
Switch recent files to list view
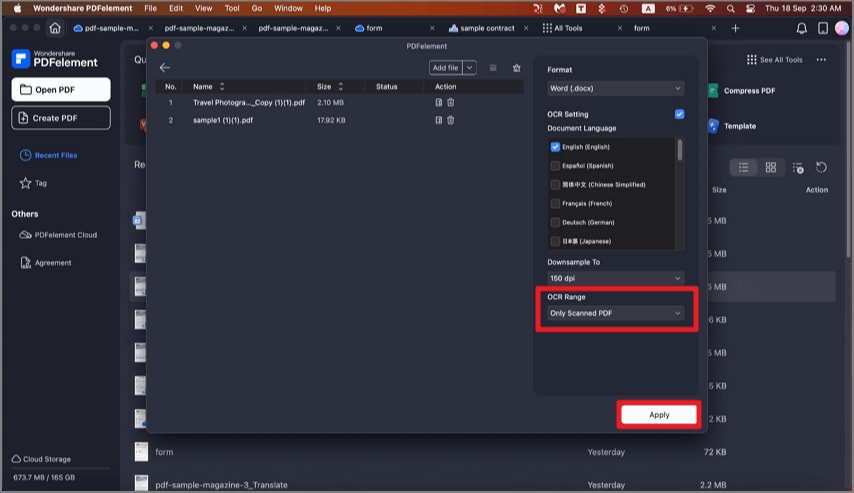743,168
